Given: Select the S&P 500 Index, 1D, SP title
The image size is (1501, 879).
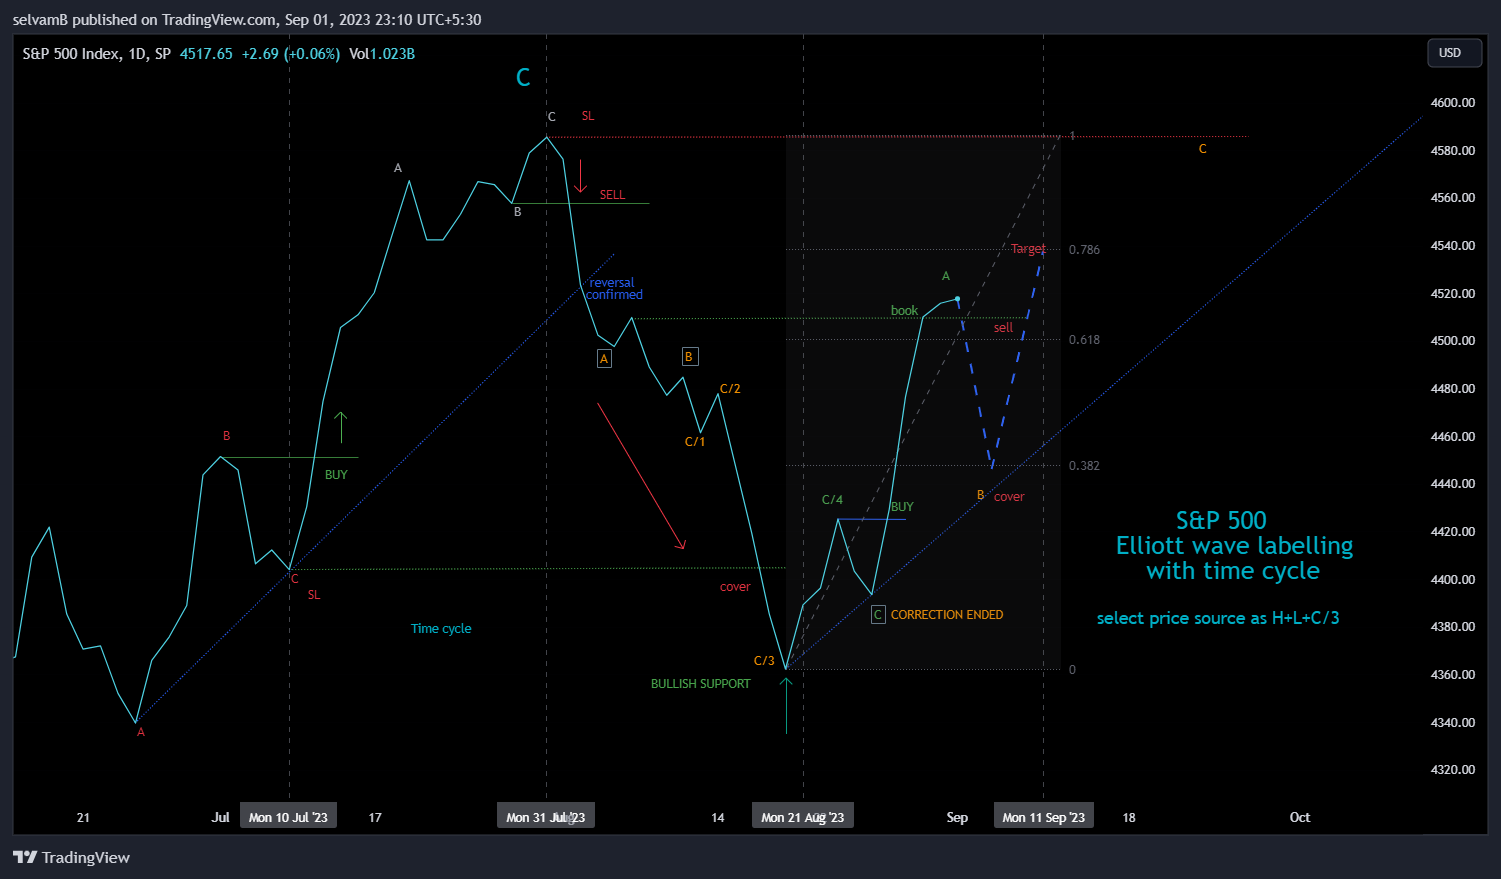Looking at the screenshot, I should [x=96, y=54].
